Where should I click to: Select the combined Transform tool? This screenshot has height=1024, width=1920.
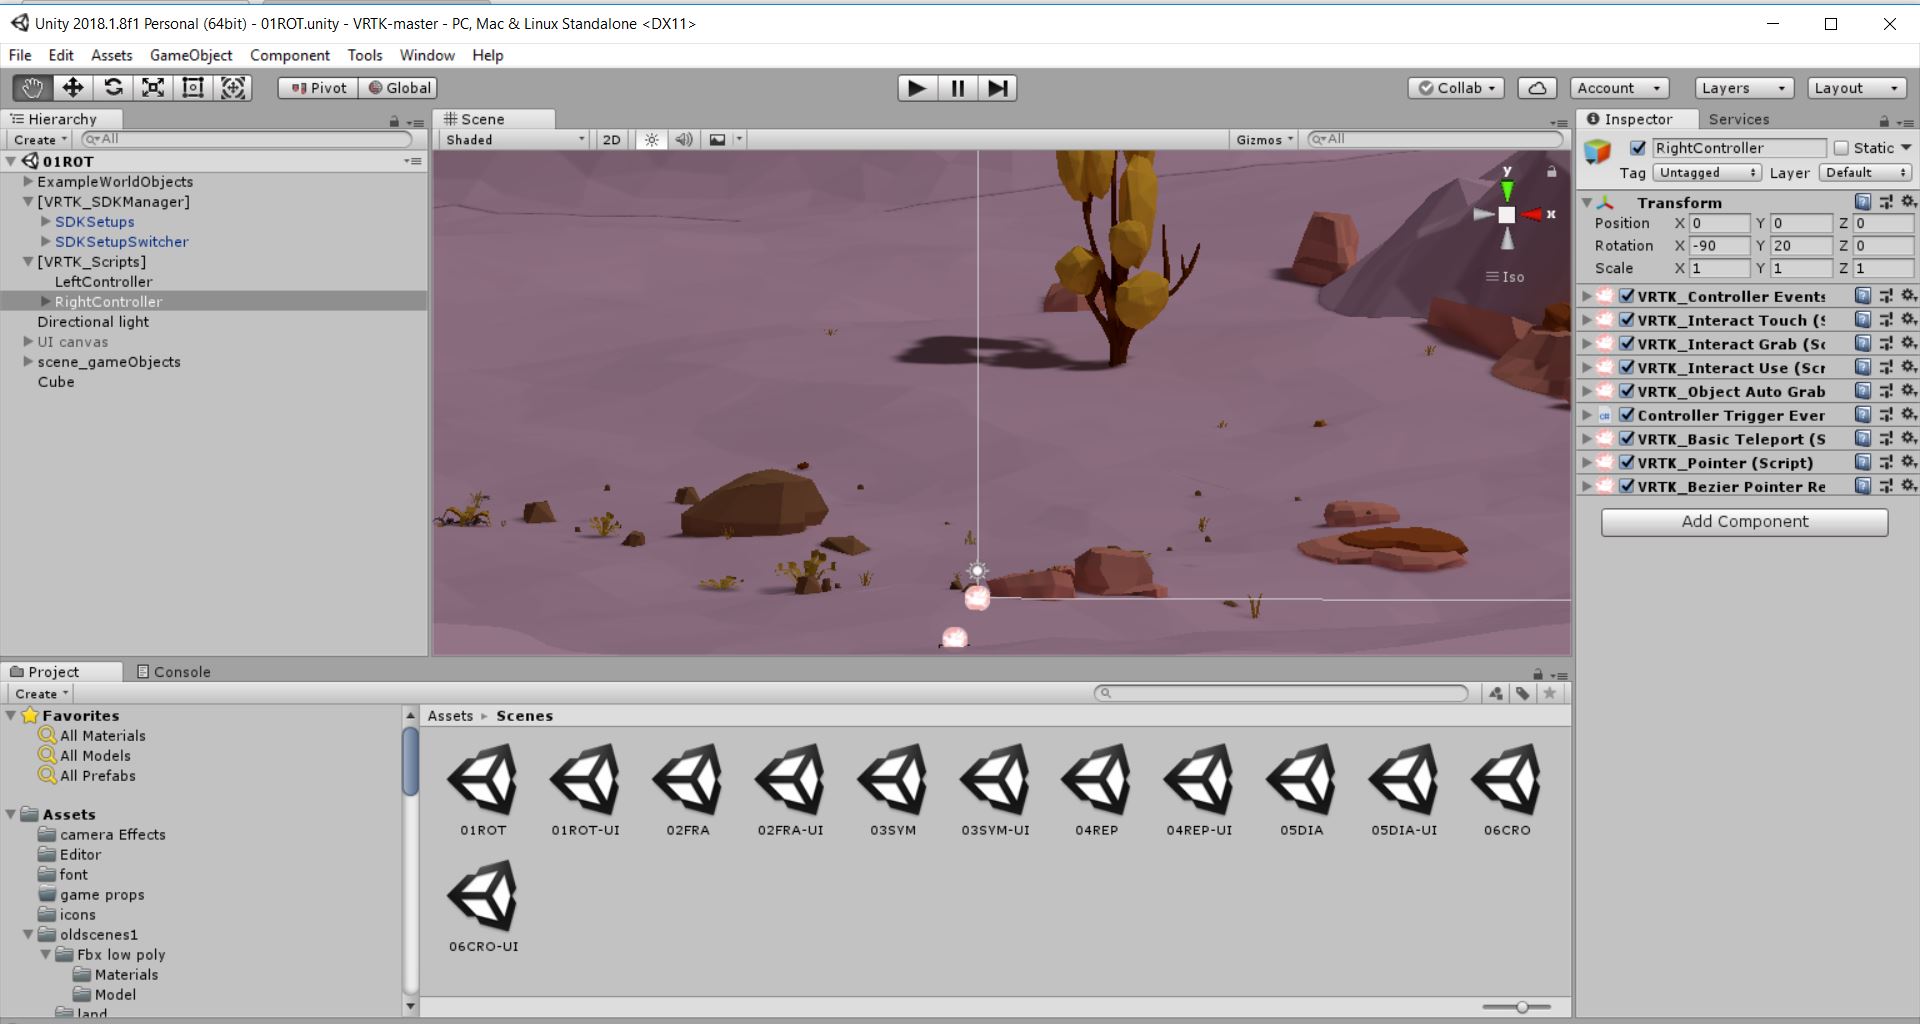[233, 88]
